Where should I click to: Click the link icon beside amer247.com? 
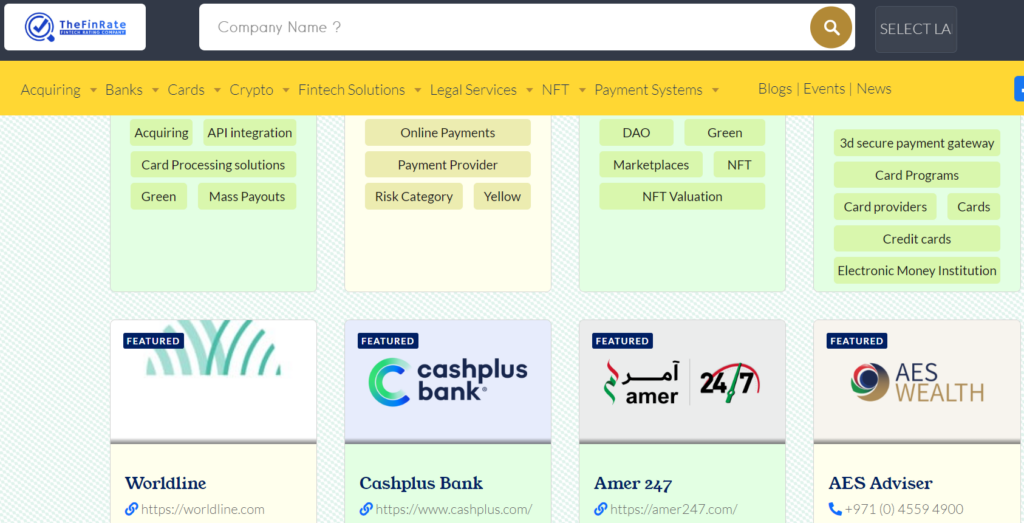click(x=600, y=509)
